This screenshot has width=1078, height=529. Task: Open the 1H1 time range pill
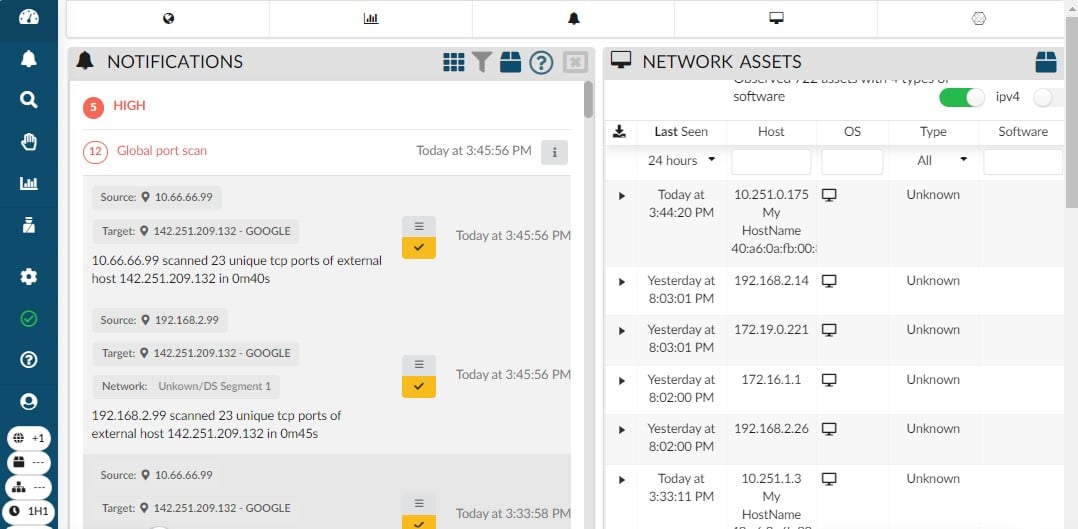tap(29, 511)
